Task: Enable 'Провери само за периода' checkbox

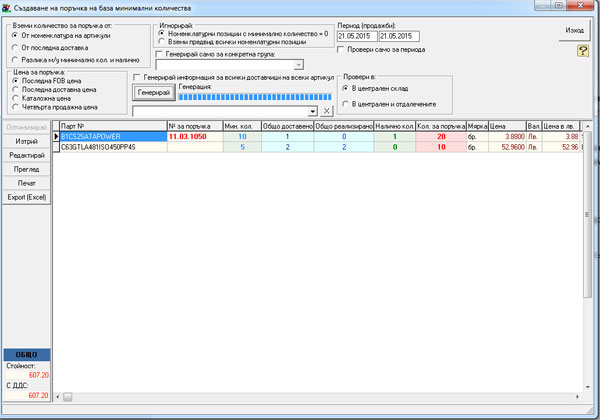Action: (341, 50)
